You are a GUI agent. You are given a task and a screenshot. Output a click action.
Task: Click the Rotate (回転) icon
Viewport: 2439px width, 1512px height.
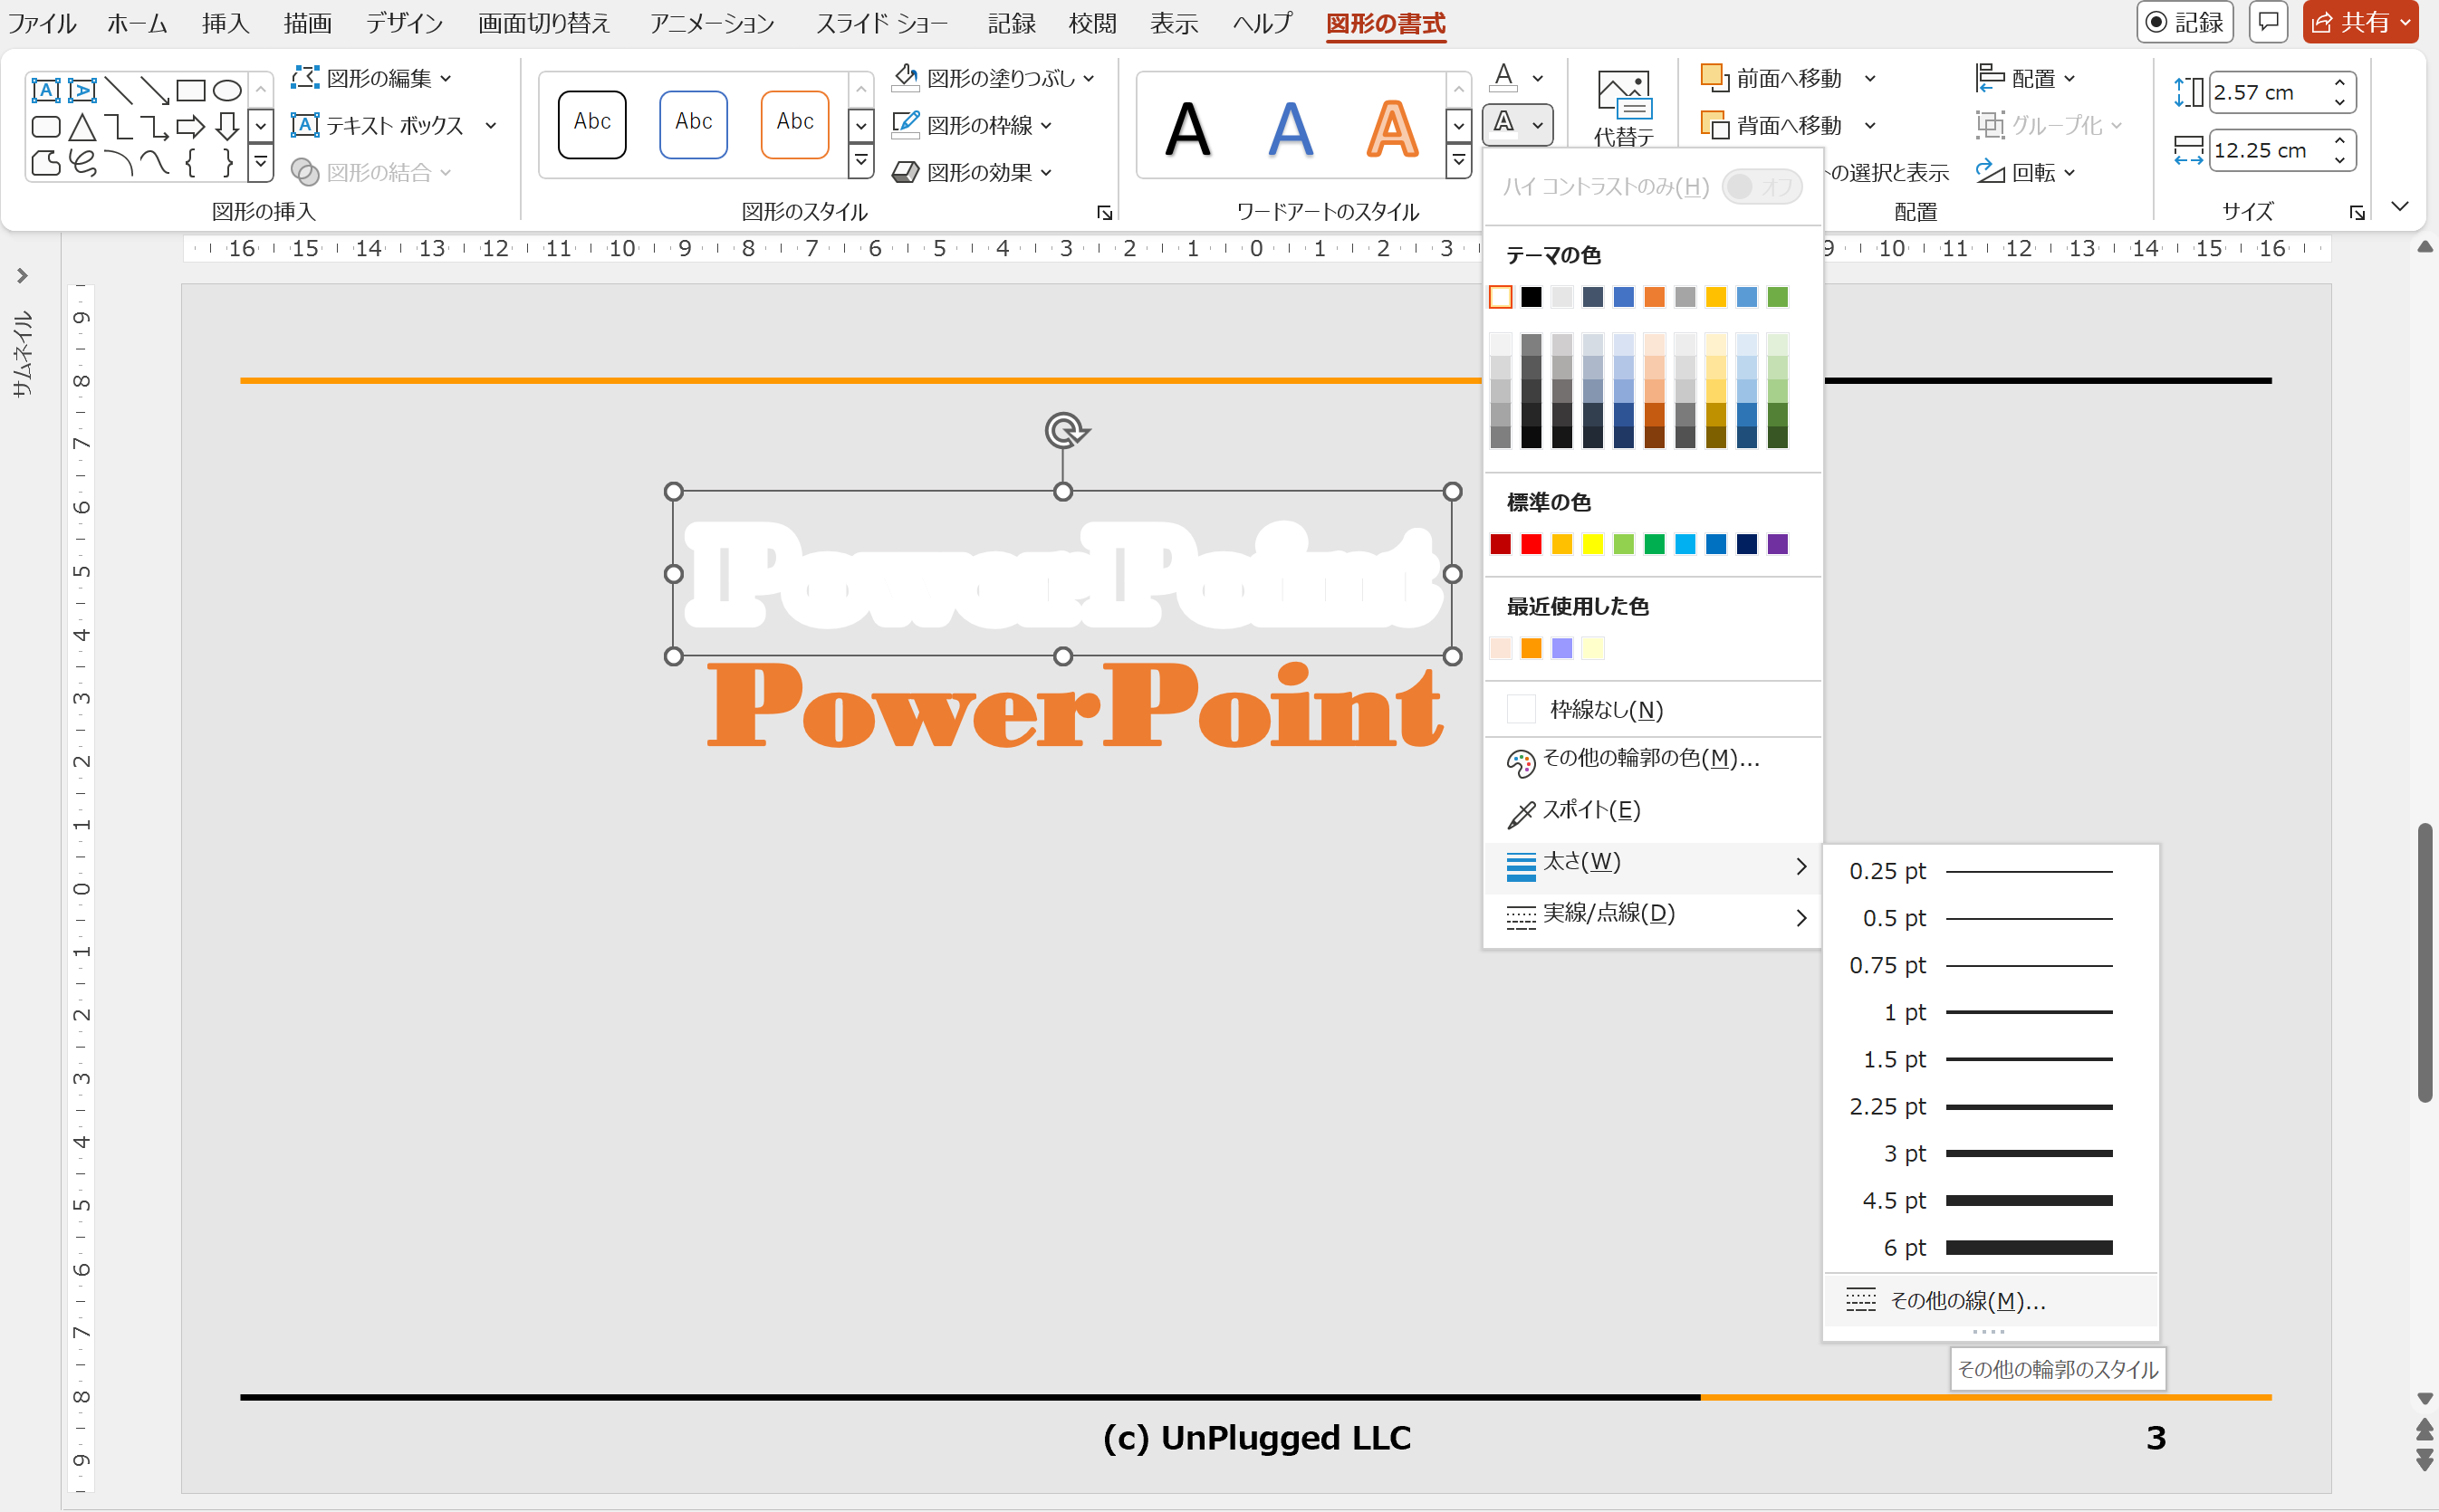[1989, 172]
